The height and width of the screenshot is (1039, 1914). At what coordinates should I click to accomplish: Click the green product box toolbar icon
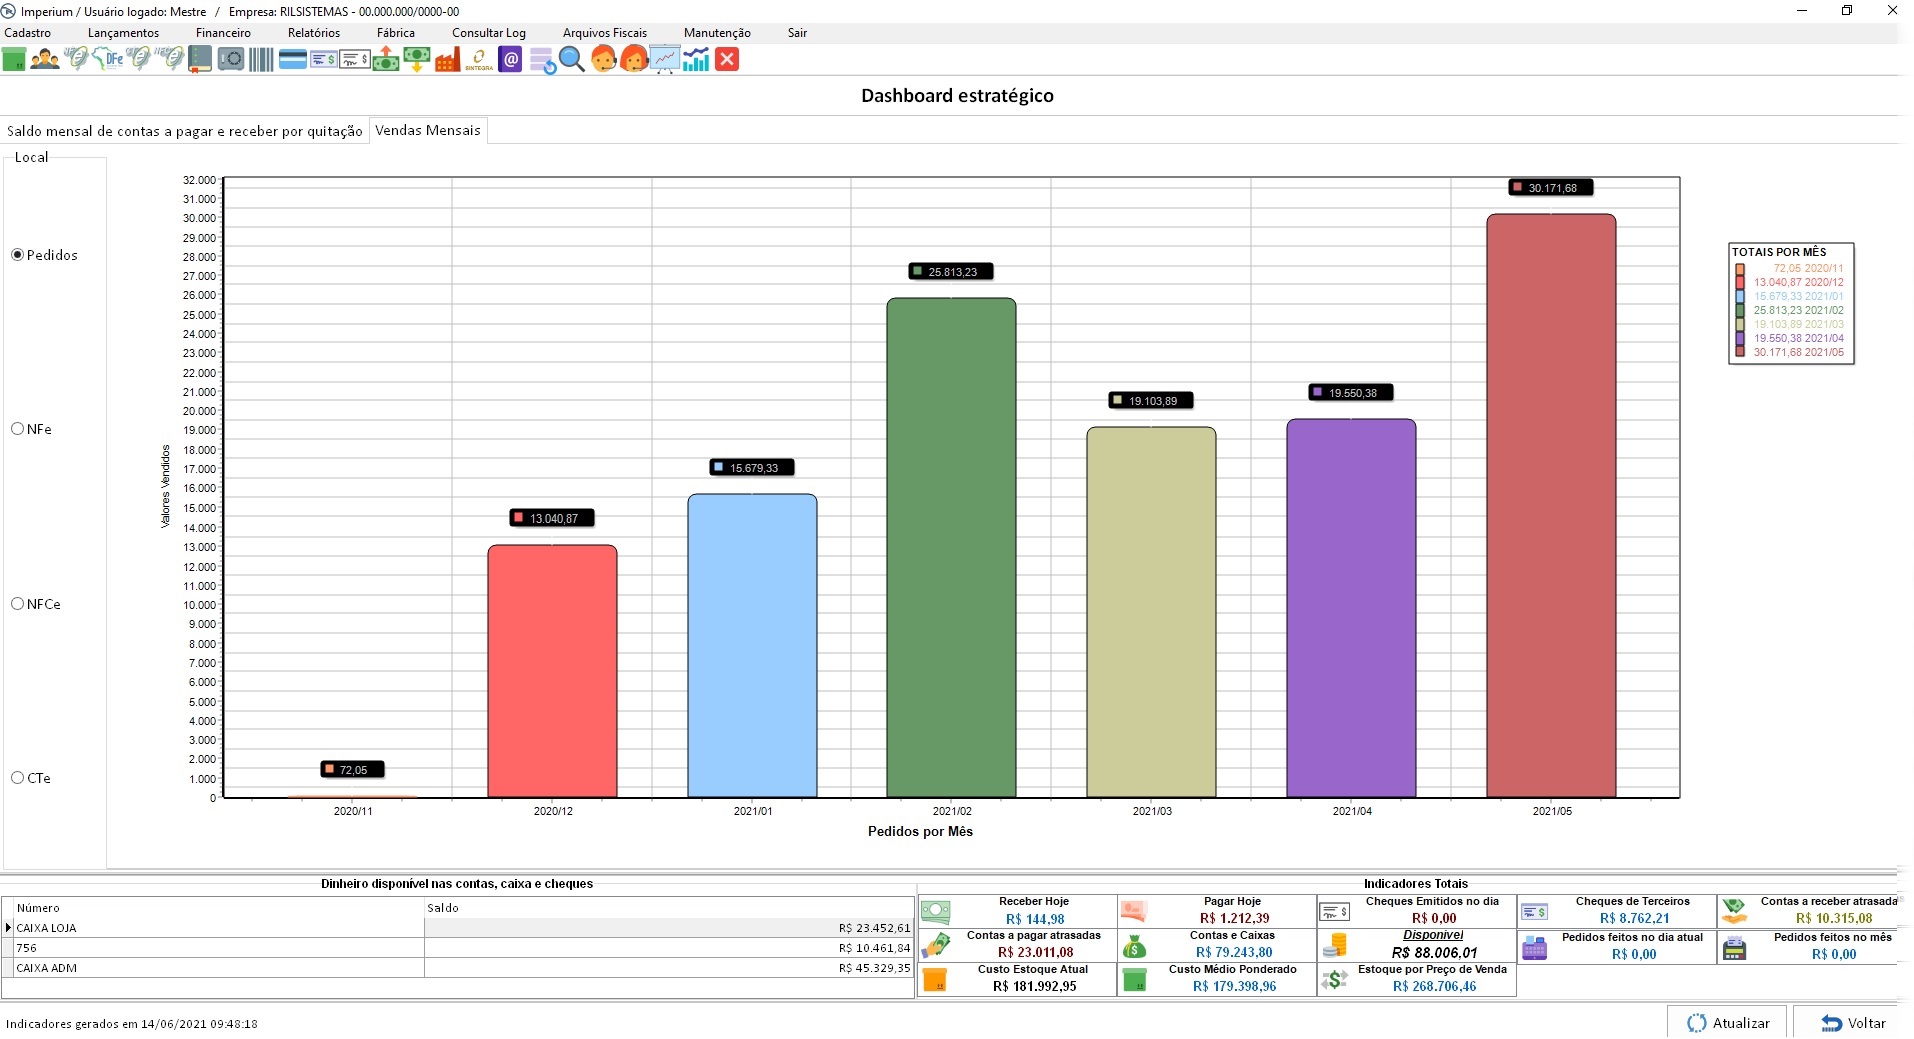[x=14, y=60]
